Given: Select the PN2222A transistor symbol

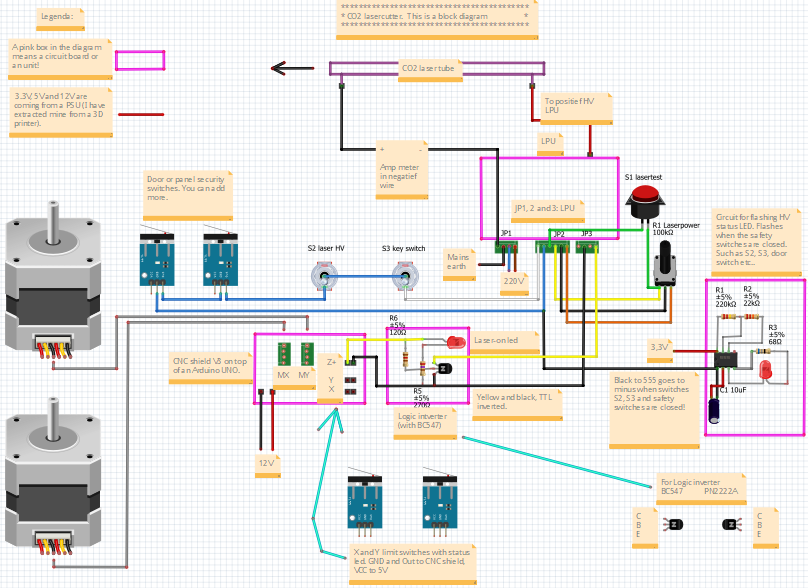Looking at the screenshot, I should [730, 524].
